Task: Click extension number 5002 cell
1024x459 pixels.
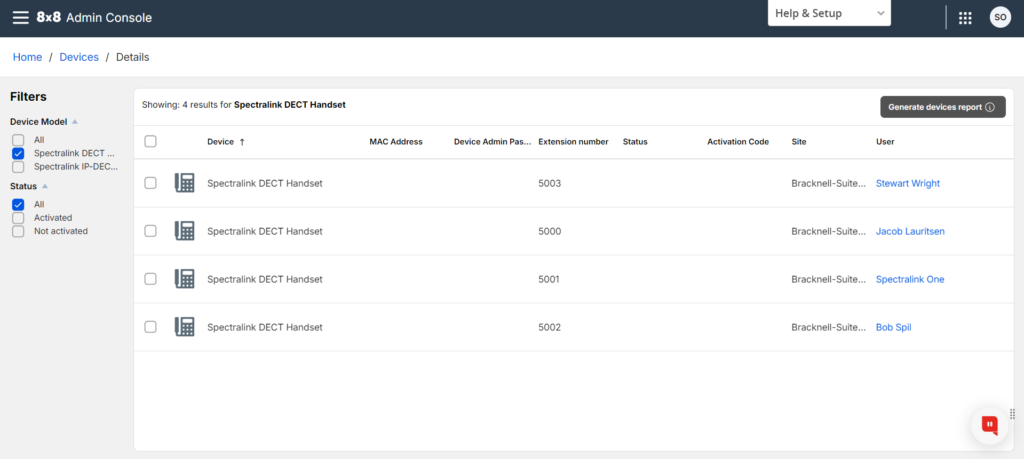Action: tap(550, 327)
